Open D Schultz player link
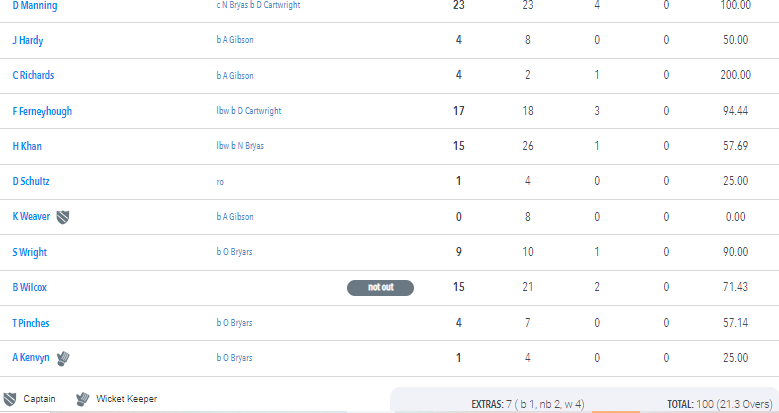The width and height of the screenshot is (779, 413). (31, 181)
